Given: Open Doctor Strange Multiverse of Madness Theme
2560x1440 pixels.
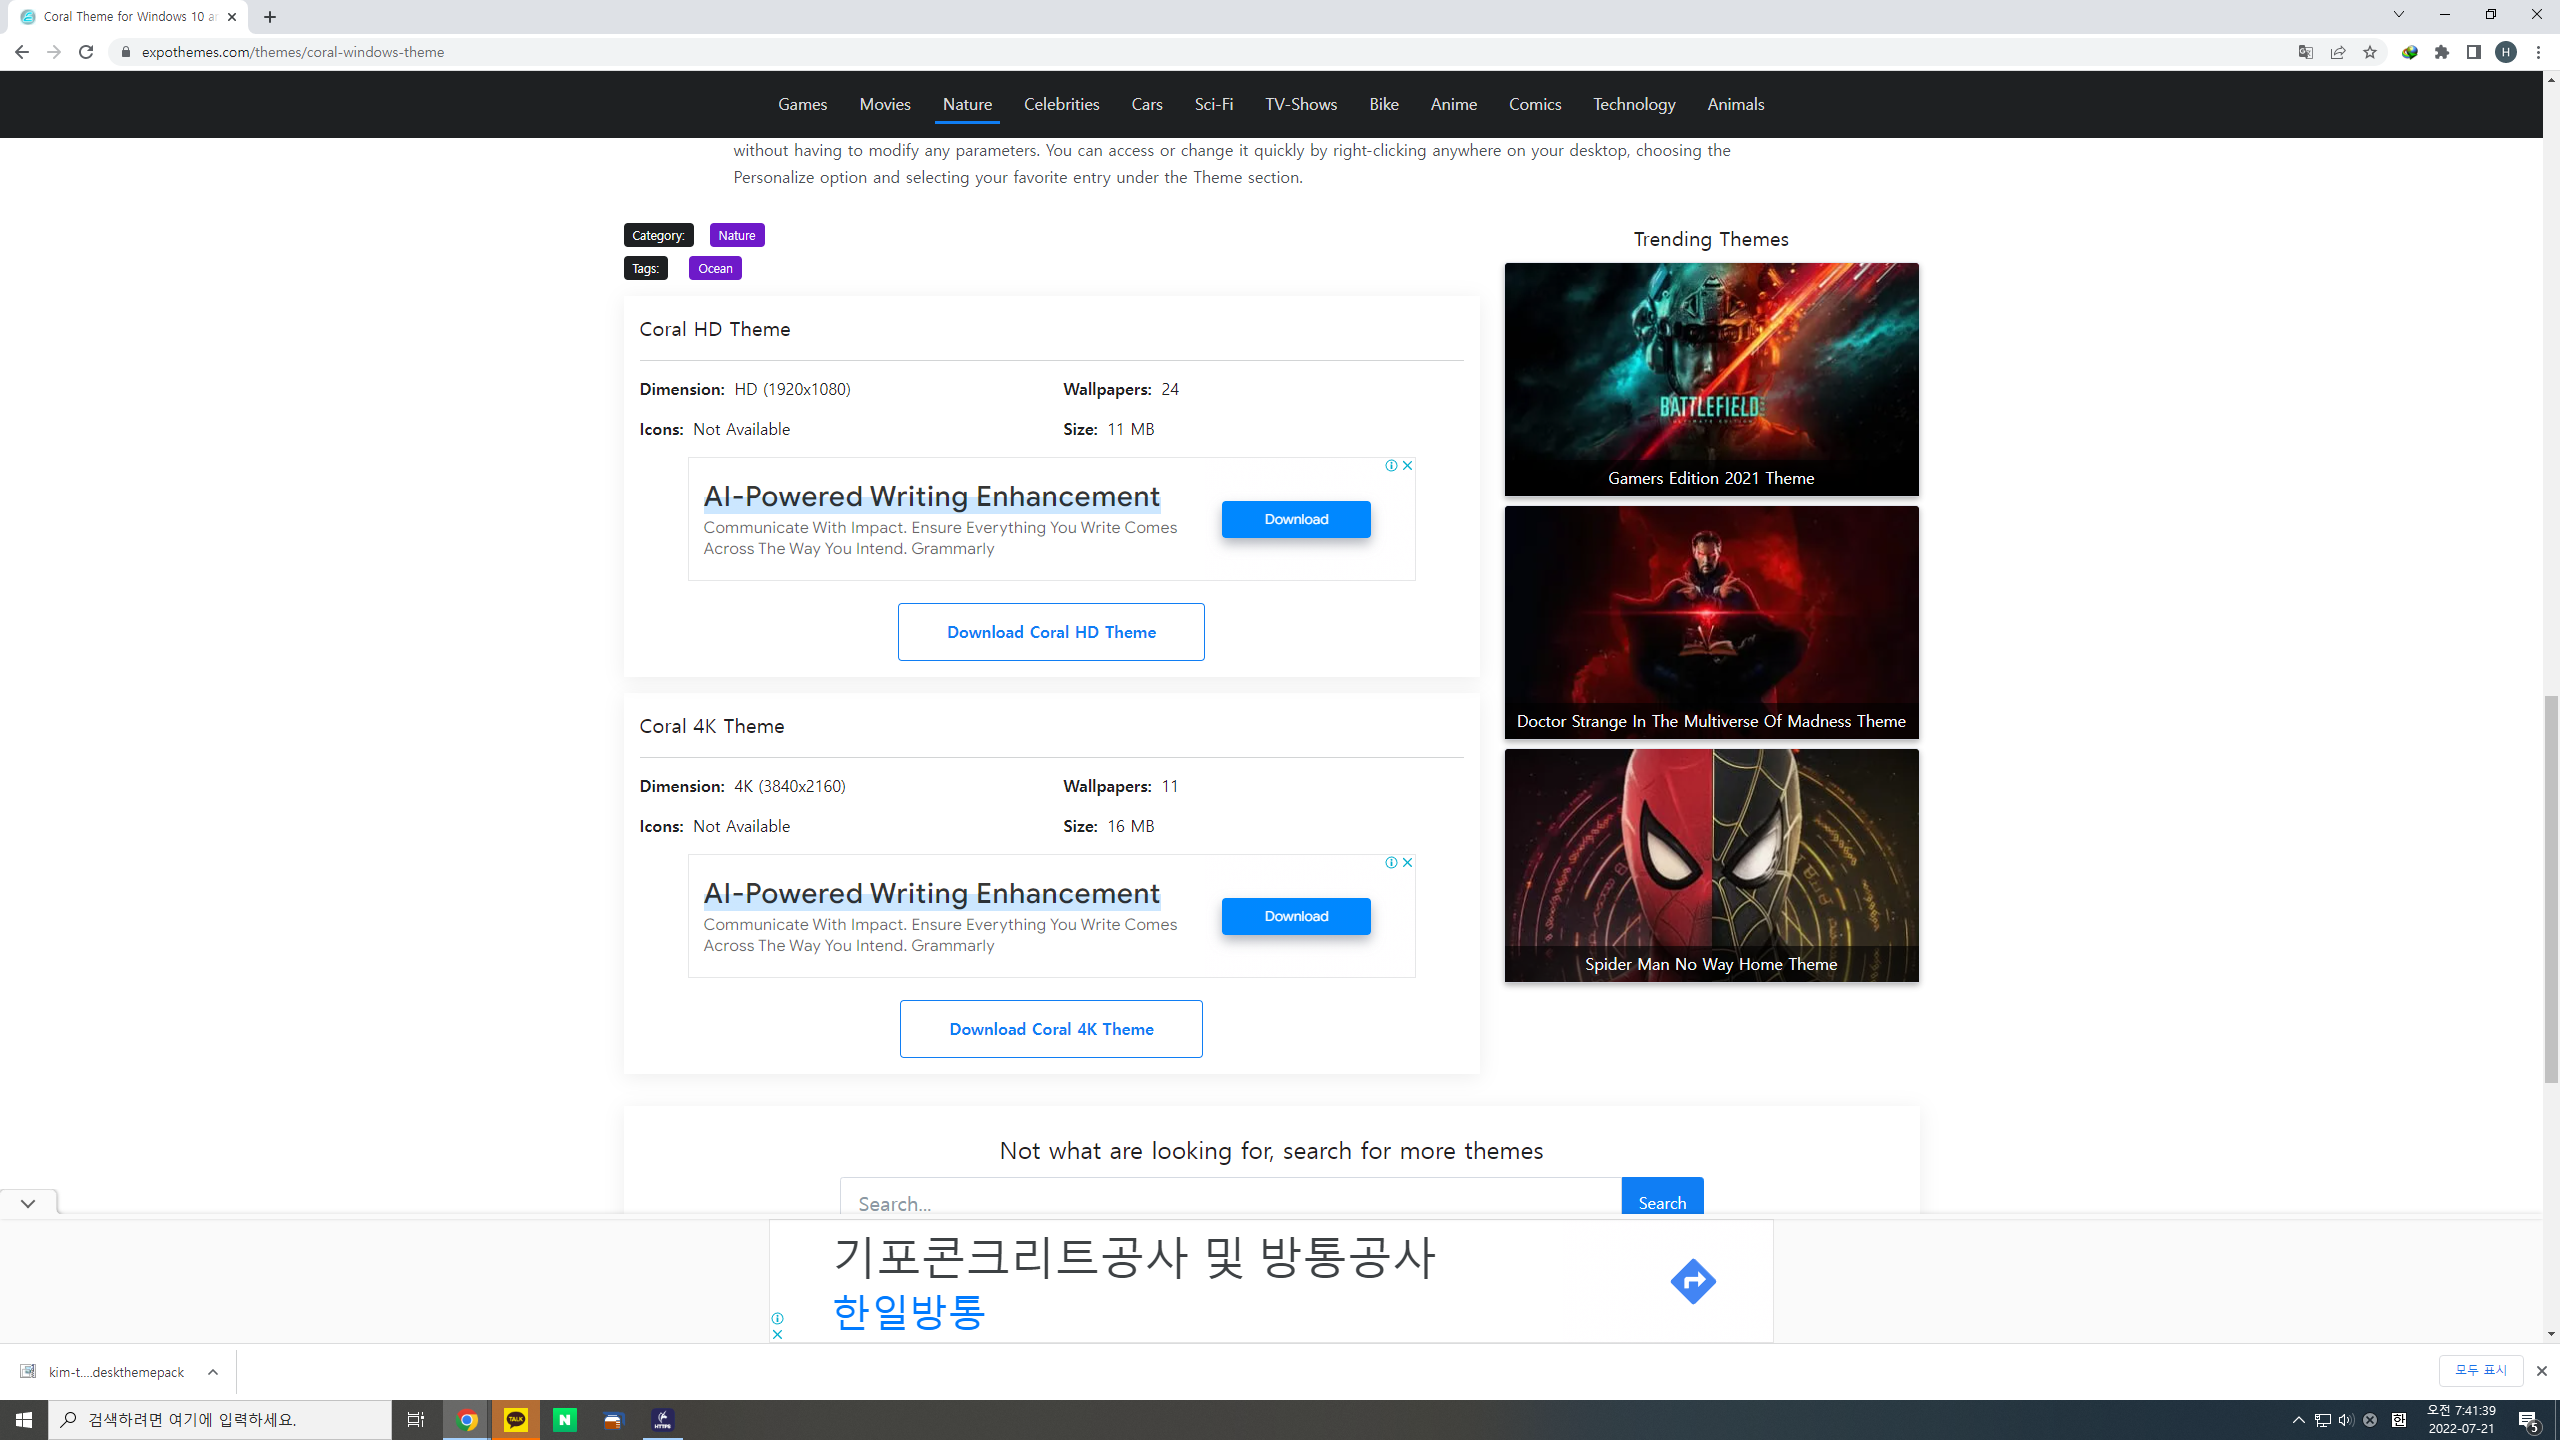Looking at the screenshot, I should [x=1711, y=622].
